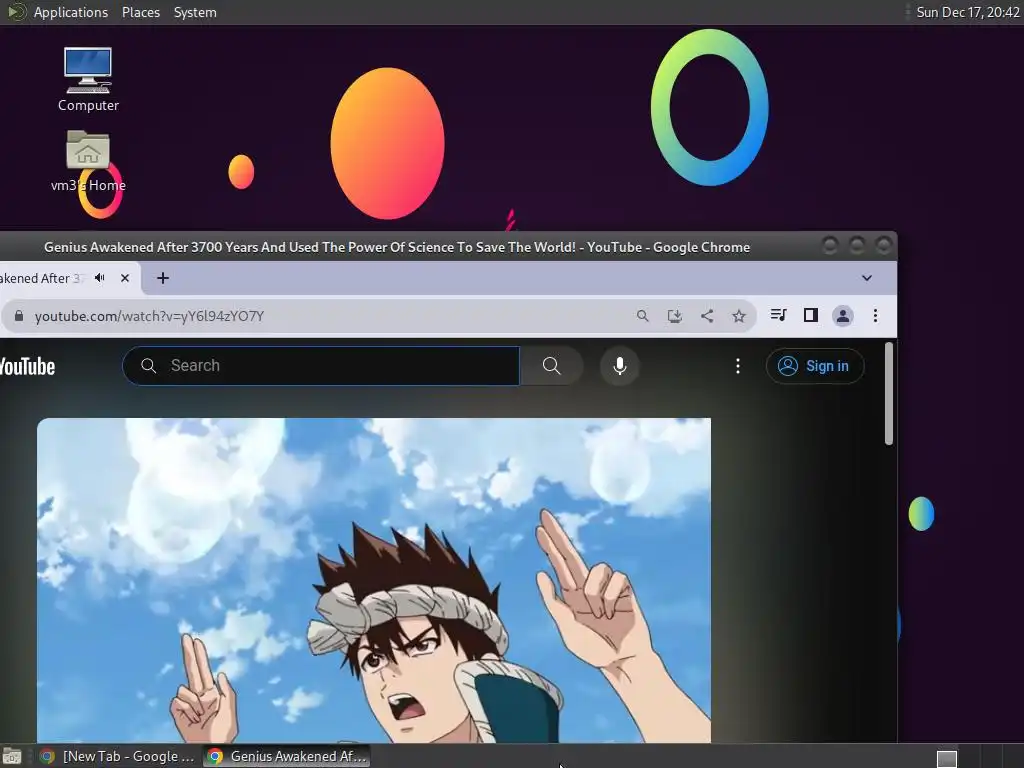Click the date and time clock
1024x768 pixels.
click(x=967, y=12)
